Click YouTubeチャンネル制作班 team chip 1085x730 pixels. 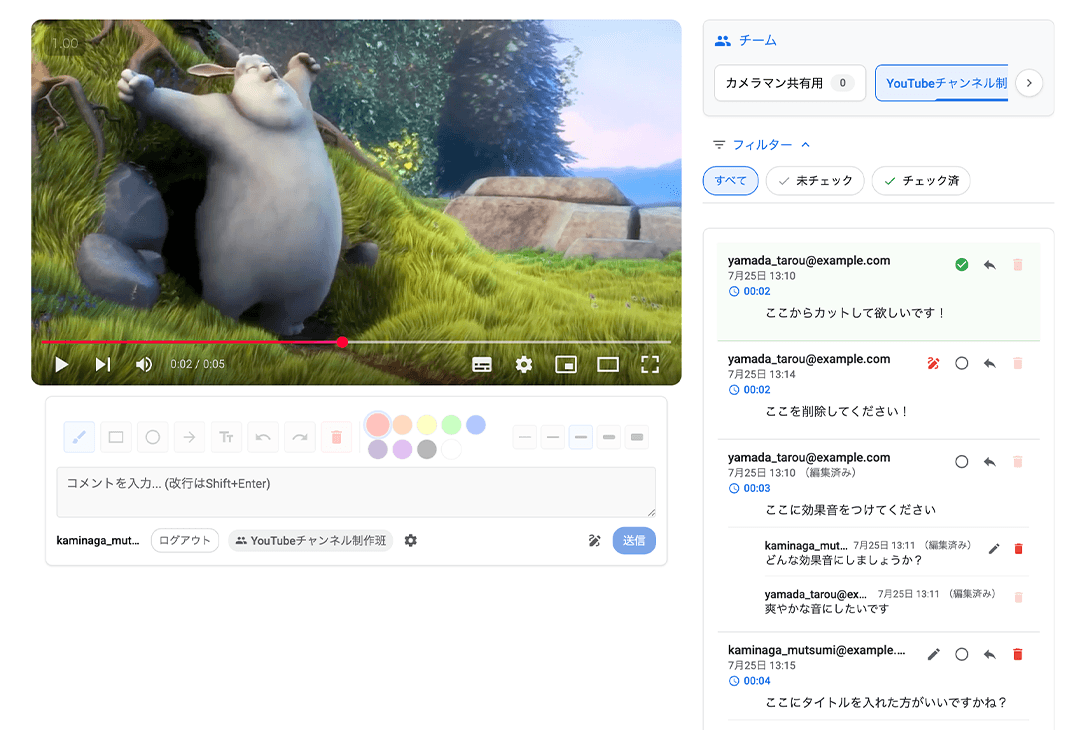[x=311, y=540]
